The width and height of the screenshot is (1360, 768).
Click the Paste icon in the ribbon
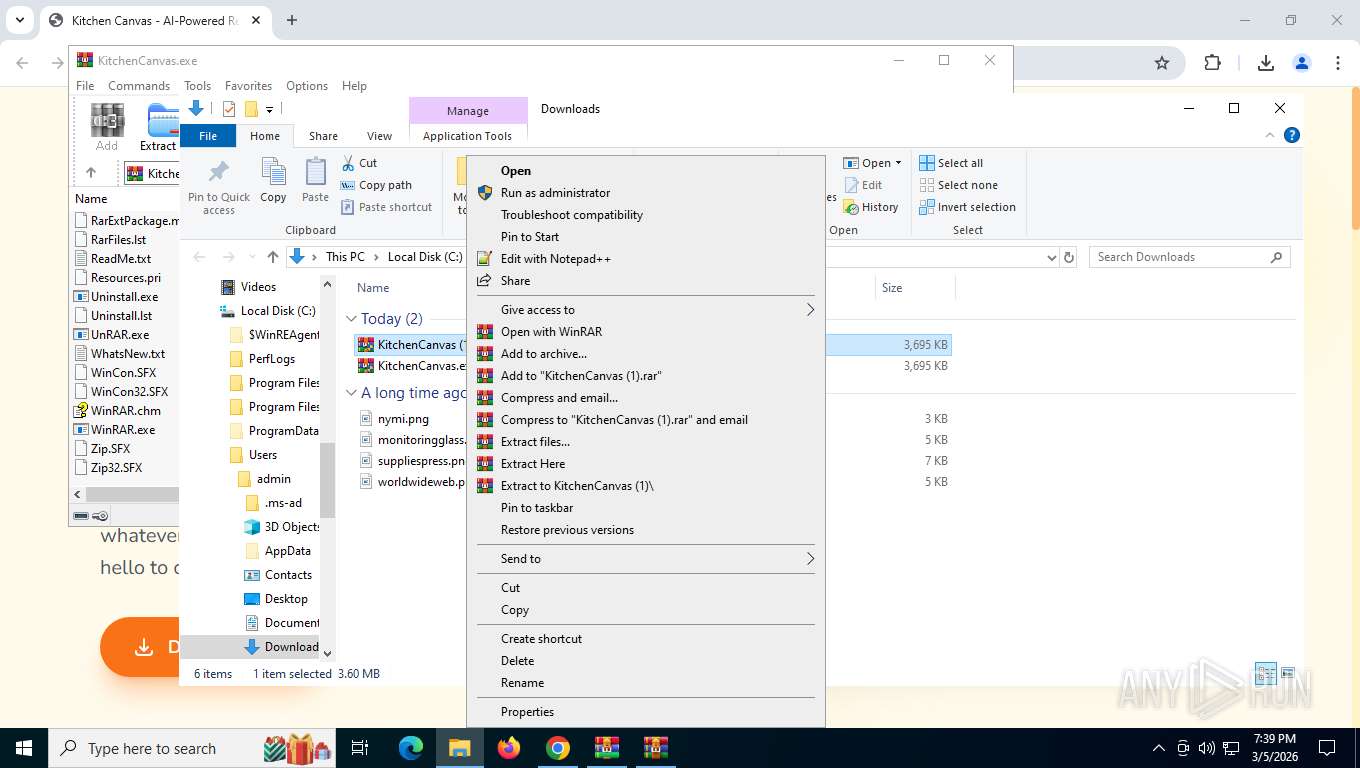(x=315, y=181)
